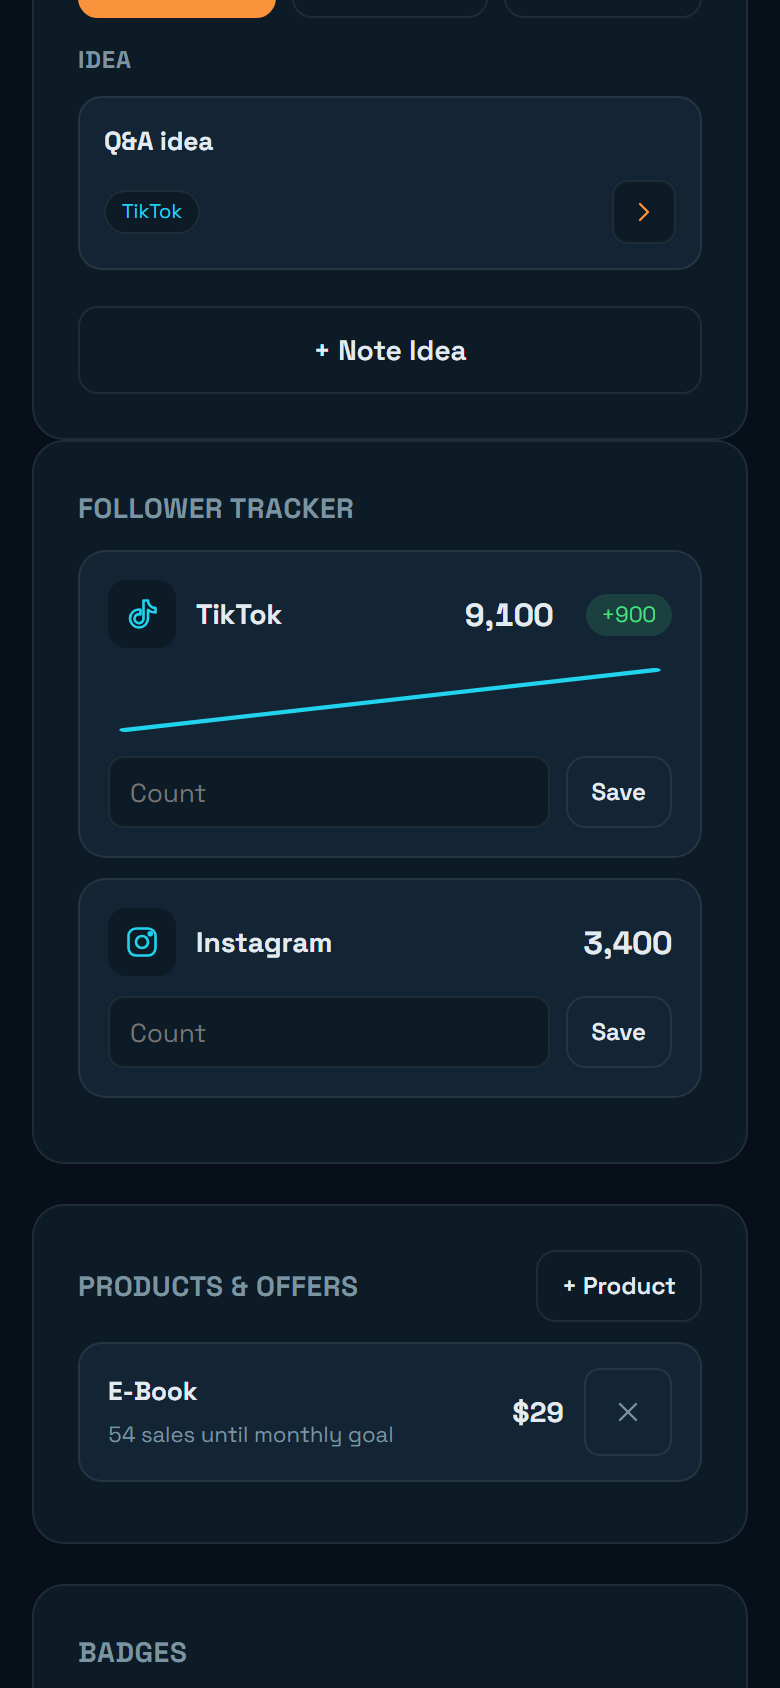Save the TikTok follower count
780x1688 pixels.
pyautogui.click(x=619, y=792)
